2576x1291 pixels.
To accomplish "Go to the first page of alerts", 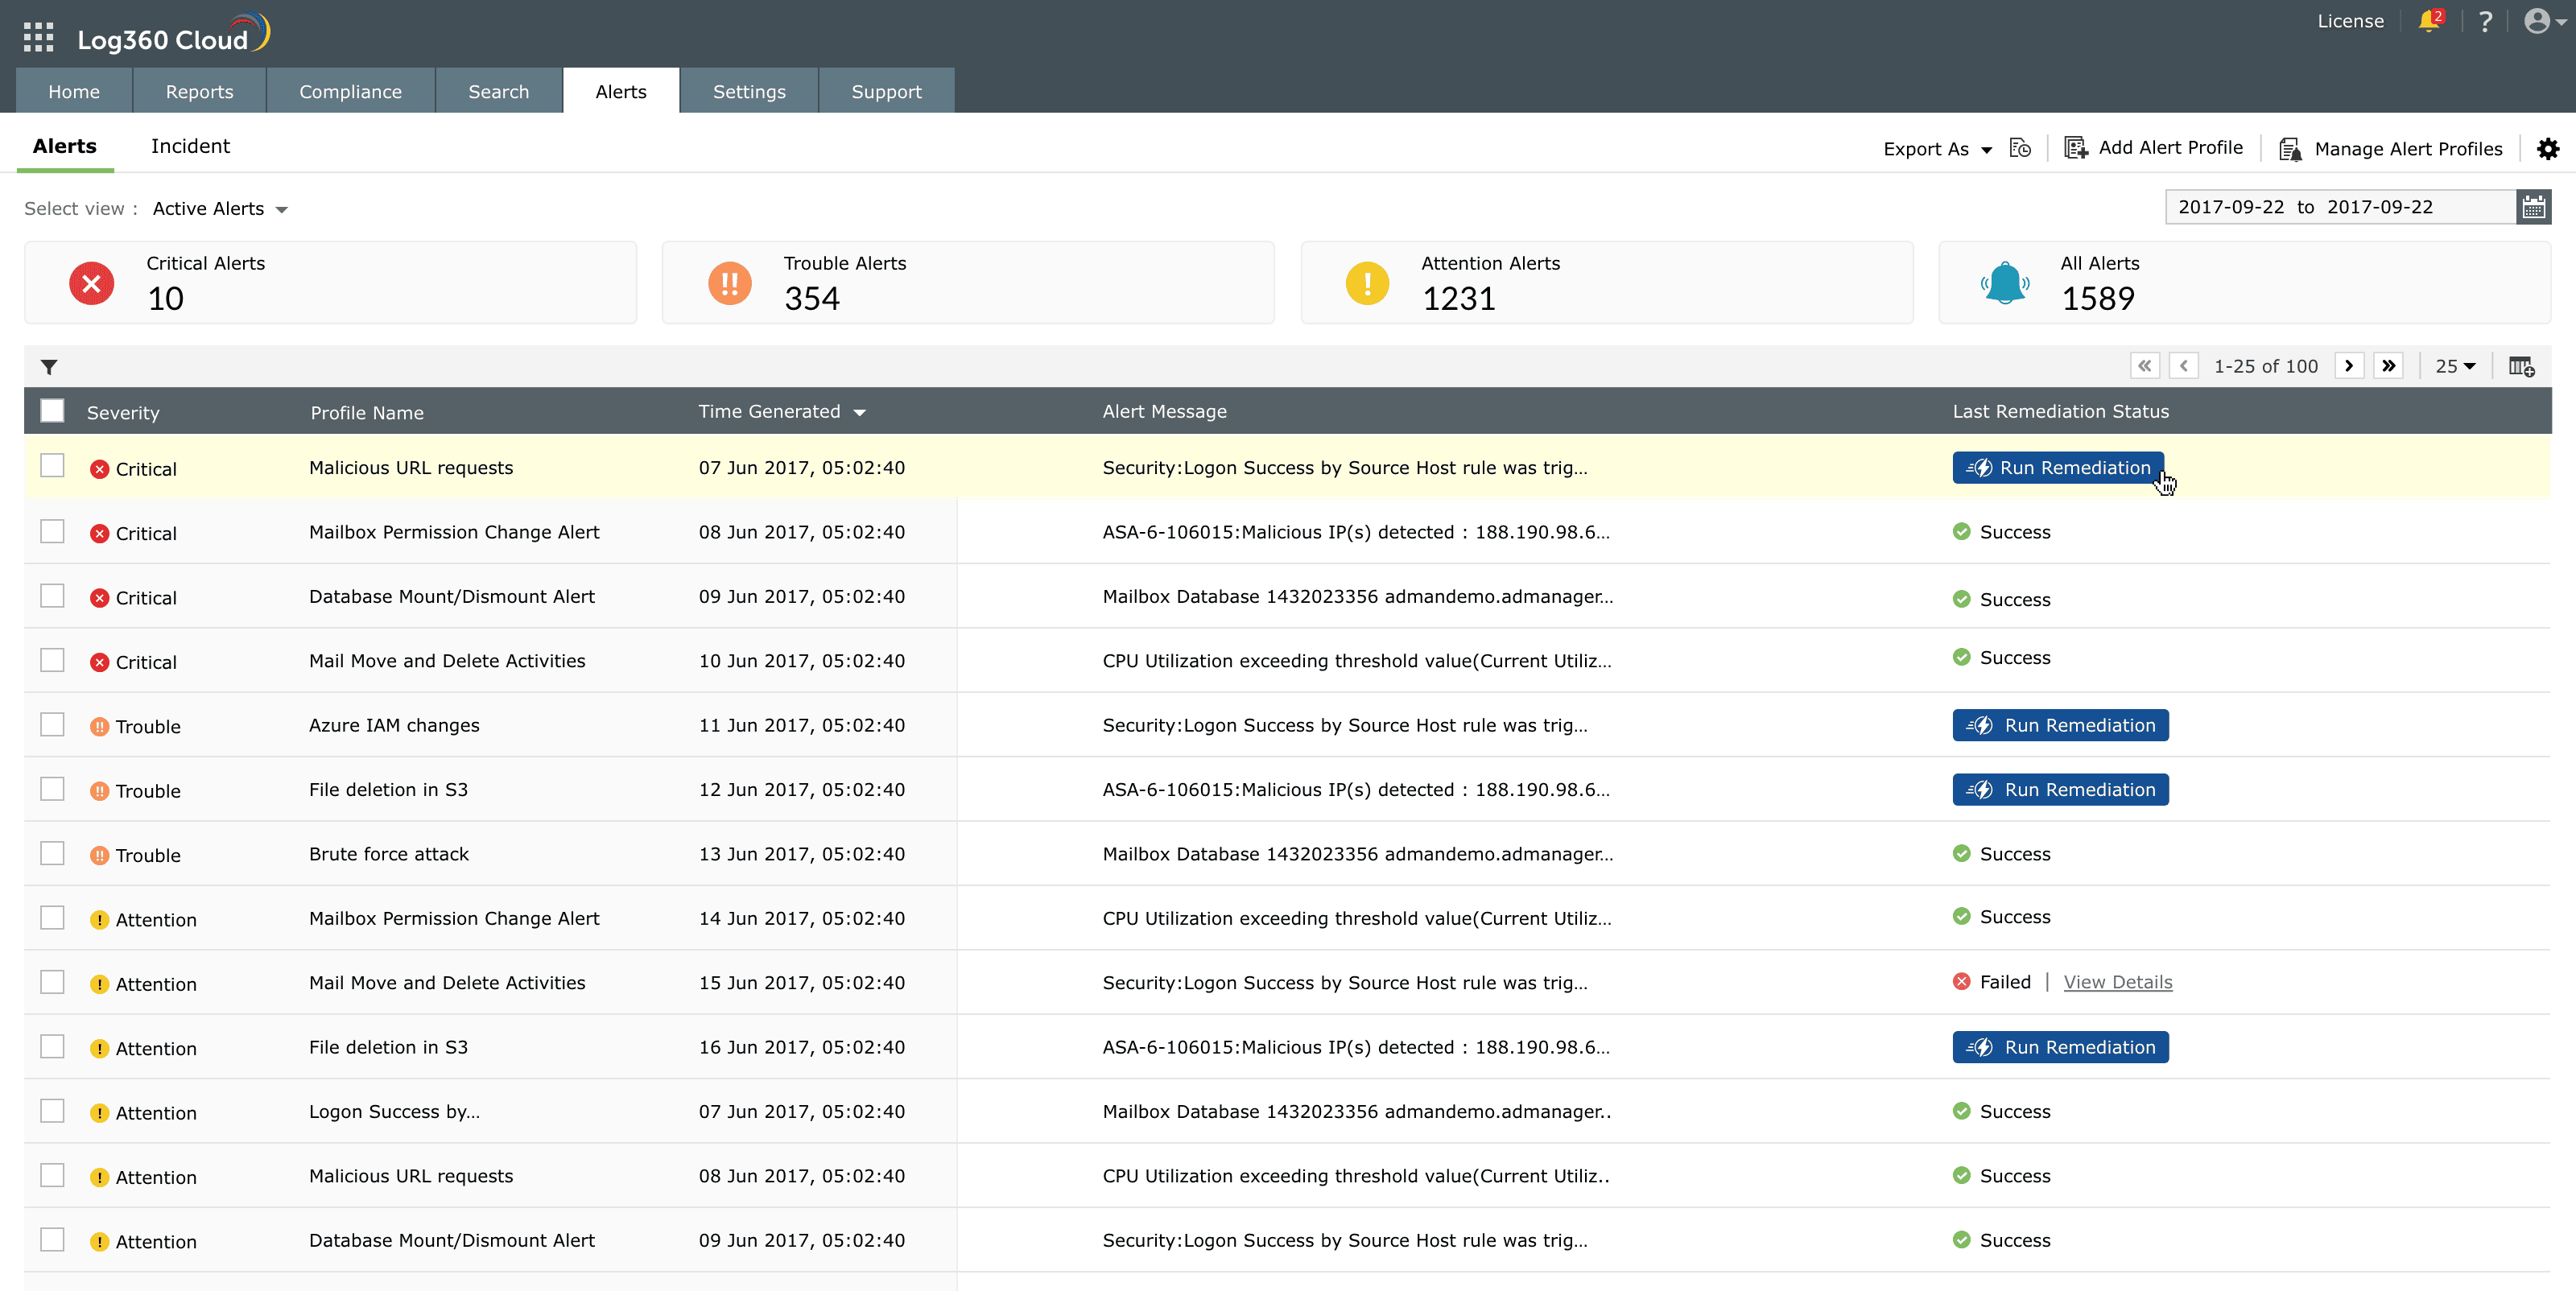I will pos(2145,366).
